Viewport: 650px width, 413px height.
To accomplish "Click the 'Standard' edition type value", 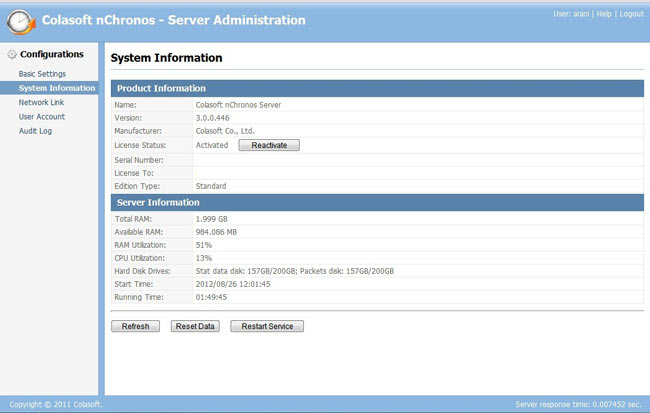I will 211,186.
